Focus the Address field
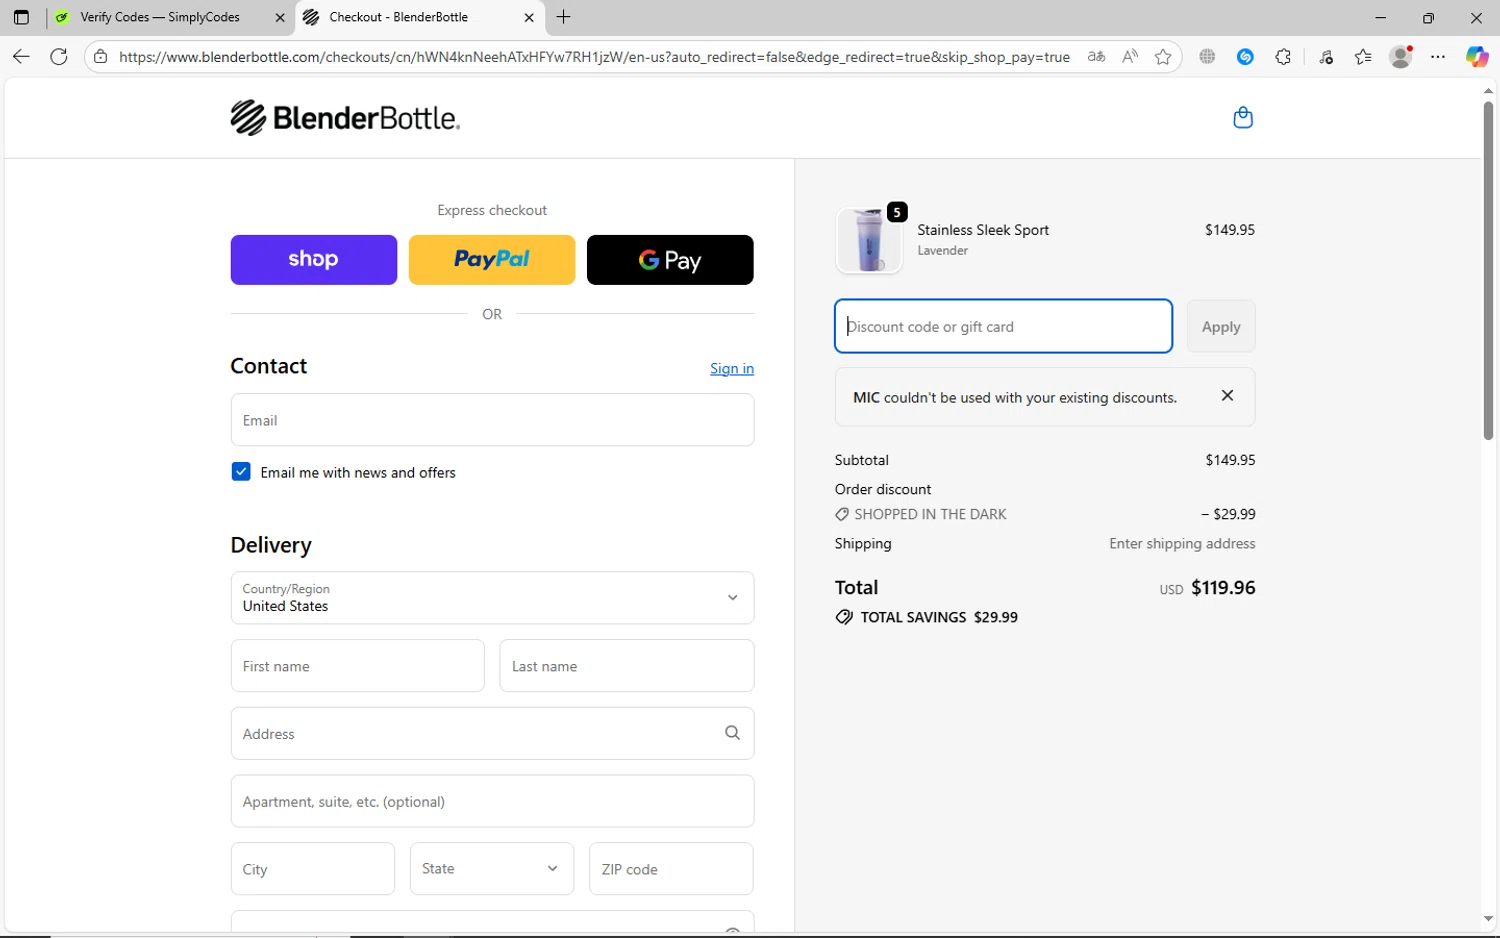The width and height of the screenshot is (1500, 938). click(x=492, y=733)
